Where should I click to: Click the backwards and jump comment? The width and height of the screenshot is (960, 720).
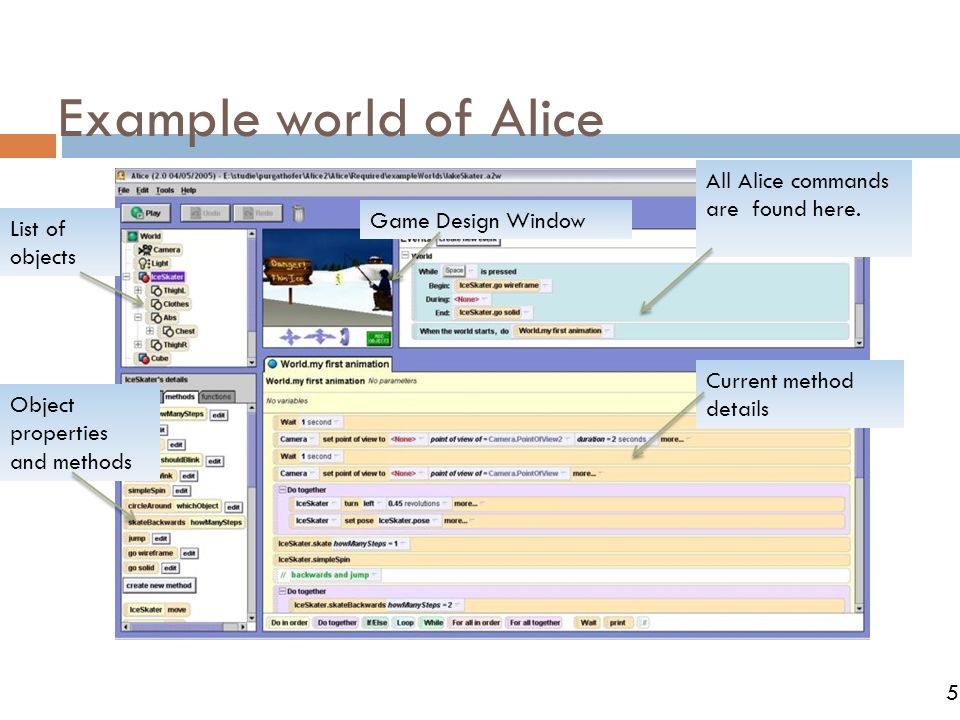[330, 575]
